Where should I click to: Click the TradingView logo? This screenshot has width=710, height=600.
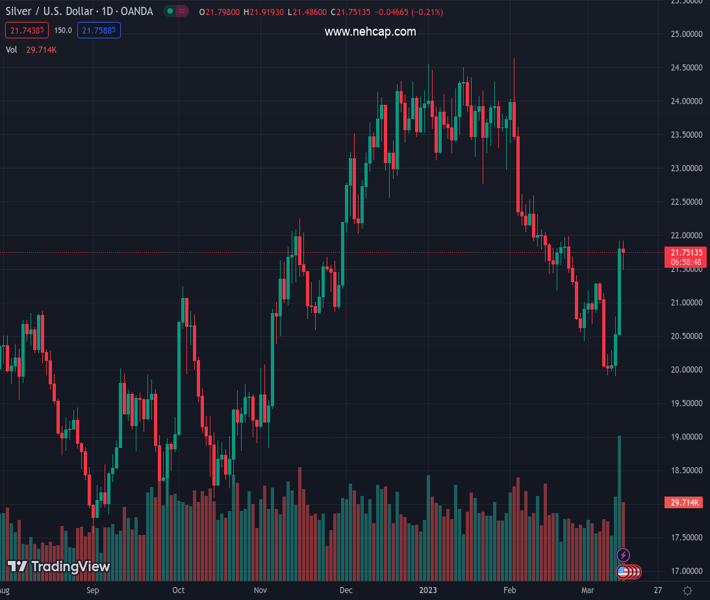59,567
